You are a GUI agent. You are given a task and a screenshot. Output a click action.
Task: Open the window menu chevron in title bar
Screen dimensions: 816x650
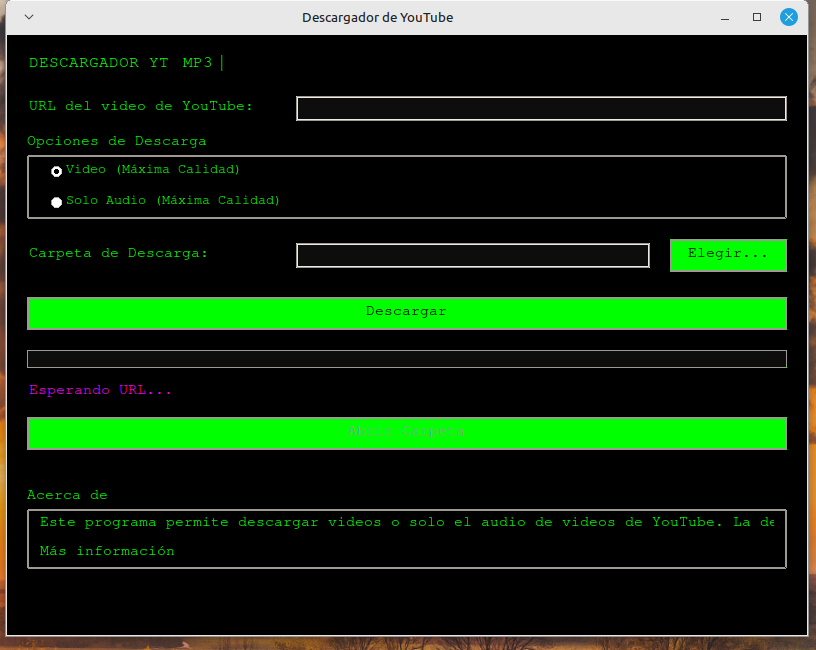coord(28,17)
